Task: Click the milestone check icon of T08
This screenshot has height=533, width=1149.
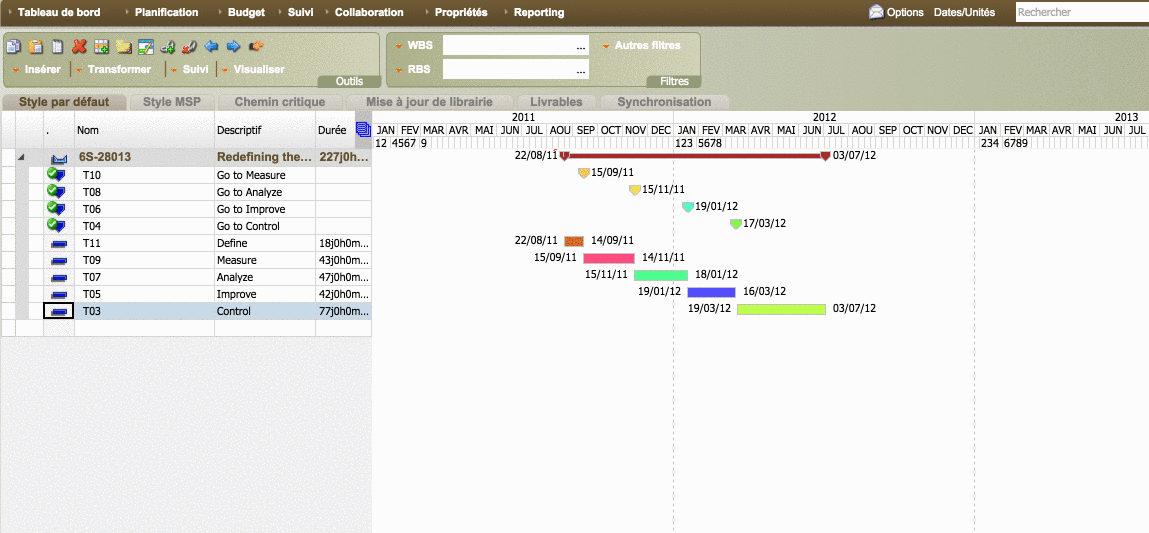Action: click(56, 191)
